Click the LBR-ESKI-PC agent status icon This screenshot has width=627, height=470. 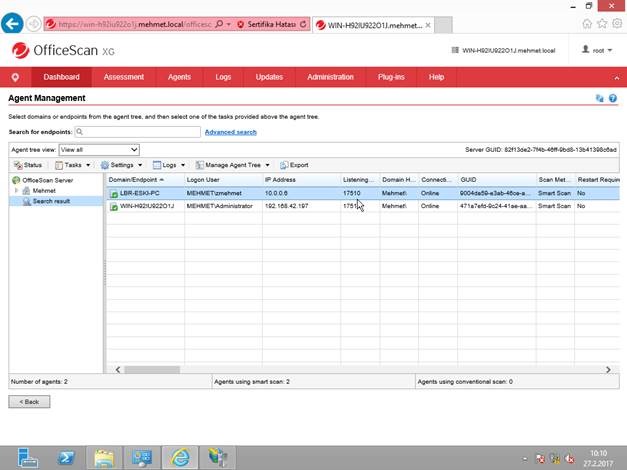pyautogui.click(x=114, y=194)
